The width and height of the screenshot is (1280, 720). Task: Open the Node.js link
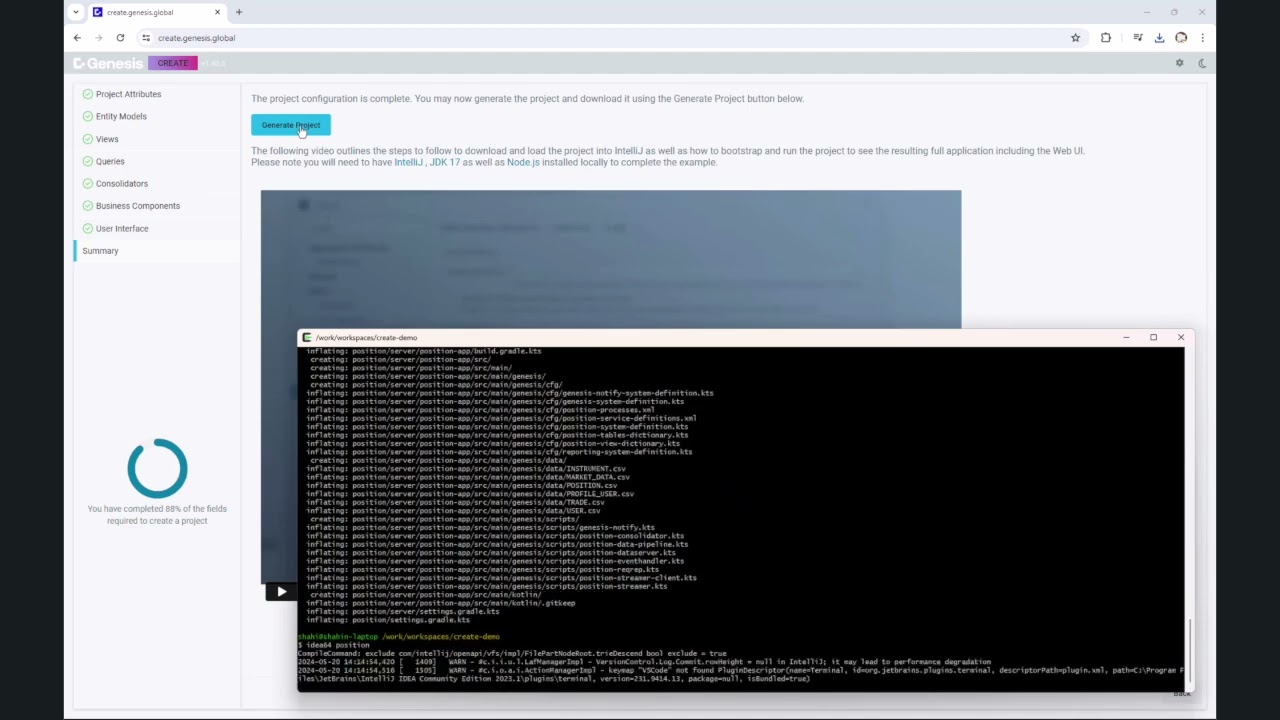click(523, 162)
